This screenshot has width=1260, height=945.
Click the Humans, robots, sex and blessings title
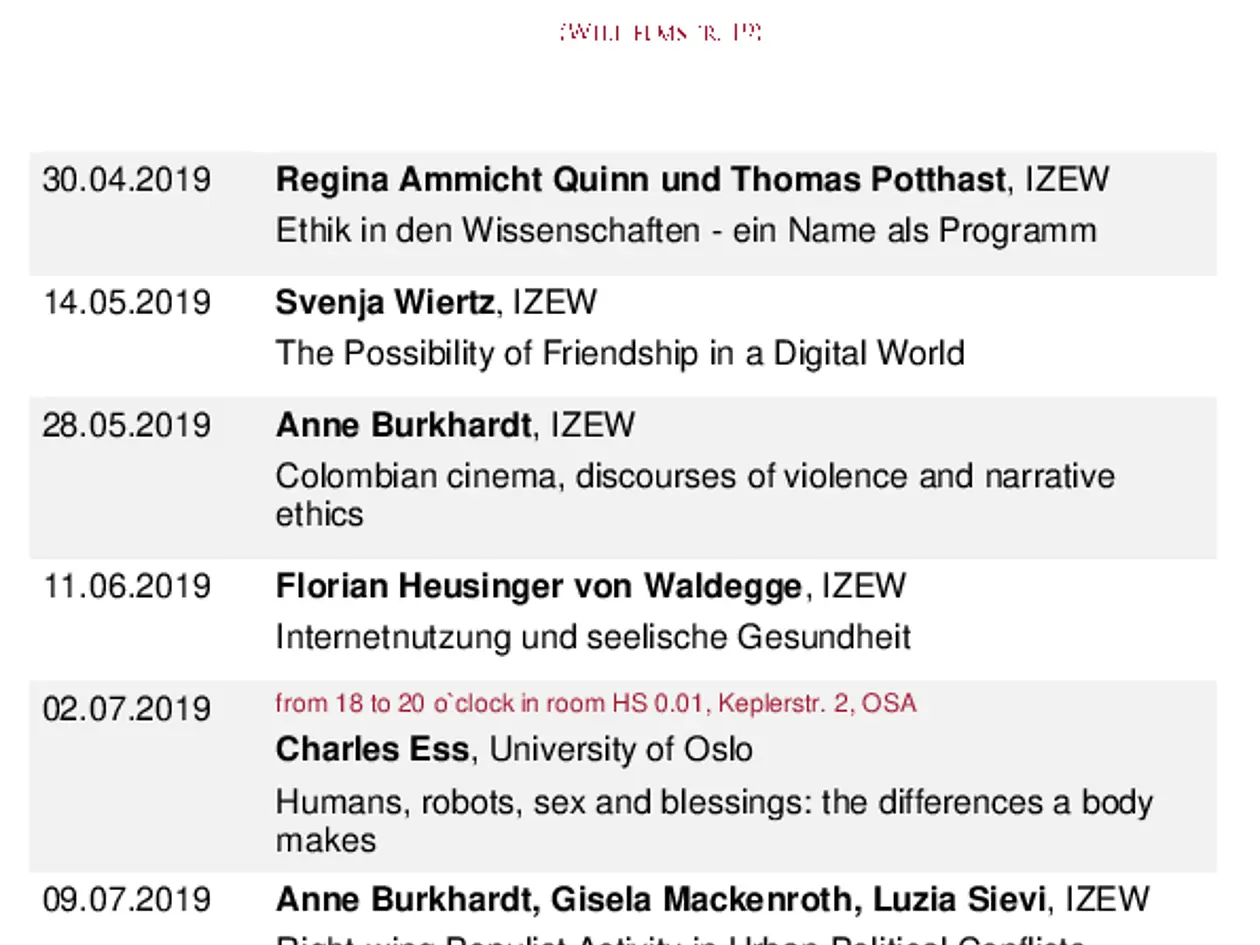[714, 820]
